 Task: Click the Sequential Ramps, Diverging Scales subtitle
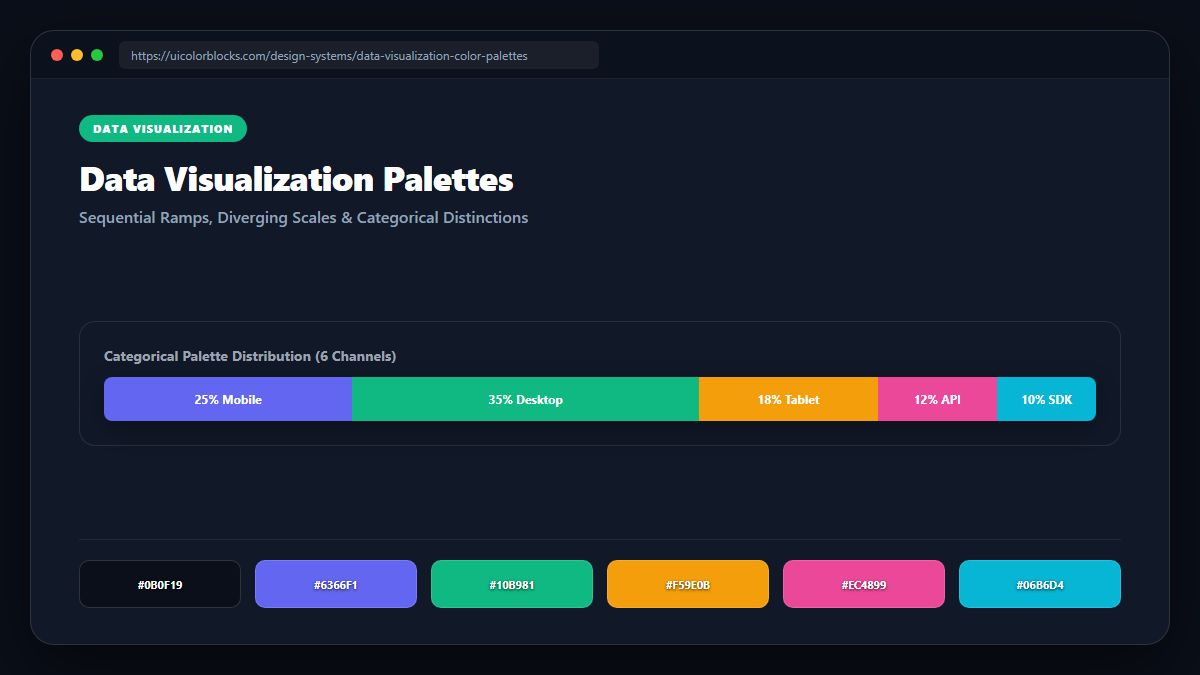pyautogui.click(x=303, y=218)
